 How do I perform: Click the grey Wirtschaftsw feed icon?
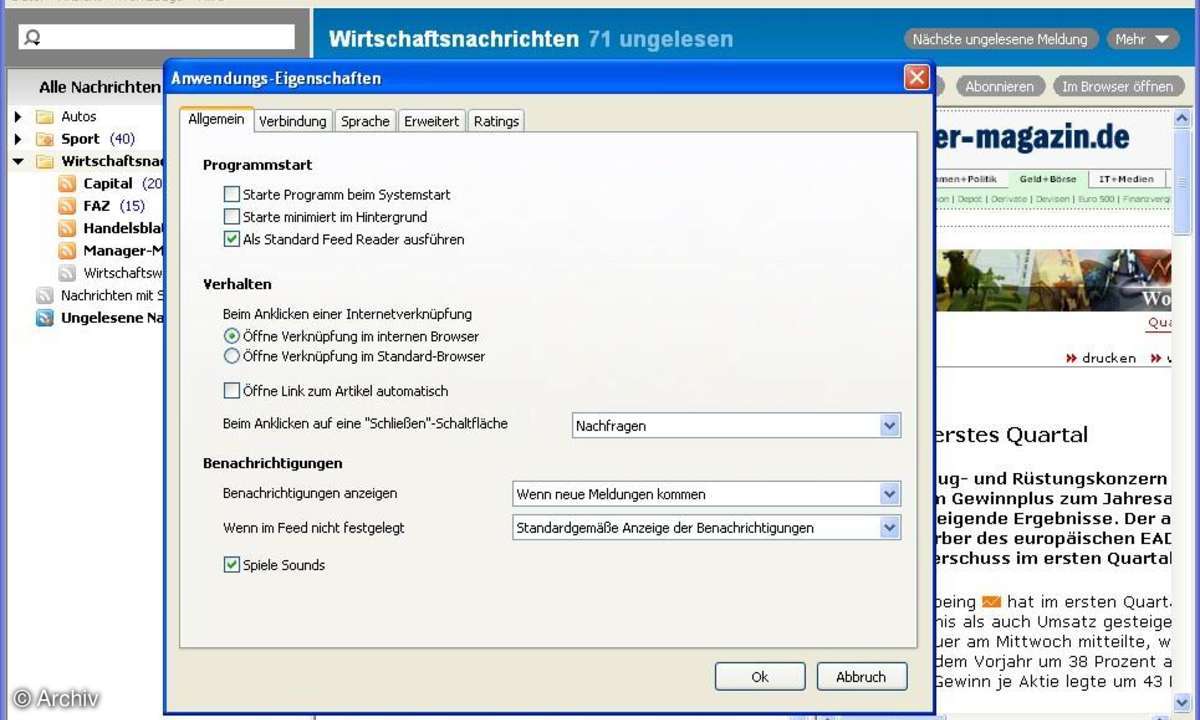[67, 272]
